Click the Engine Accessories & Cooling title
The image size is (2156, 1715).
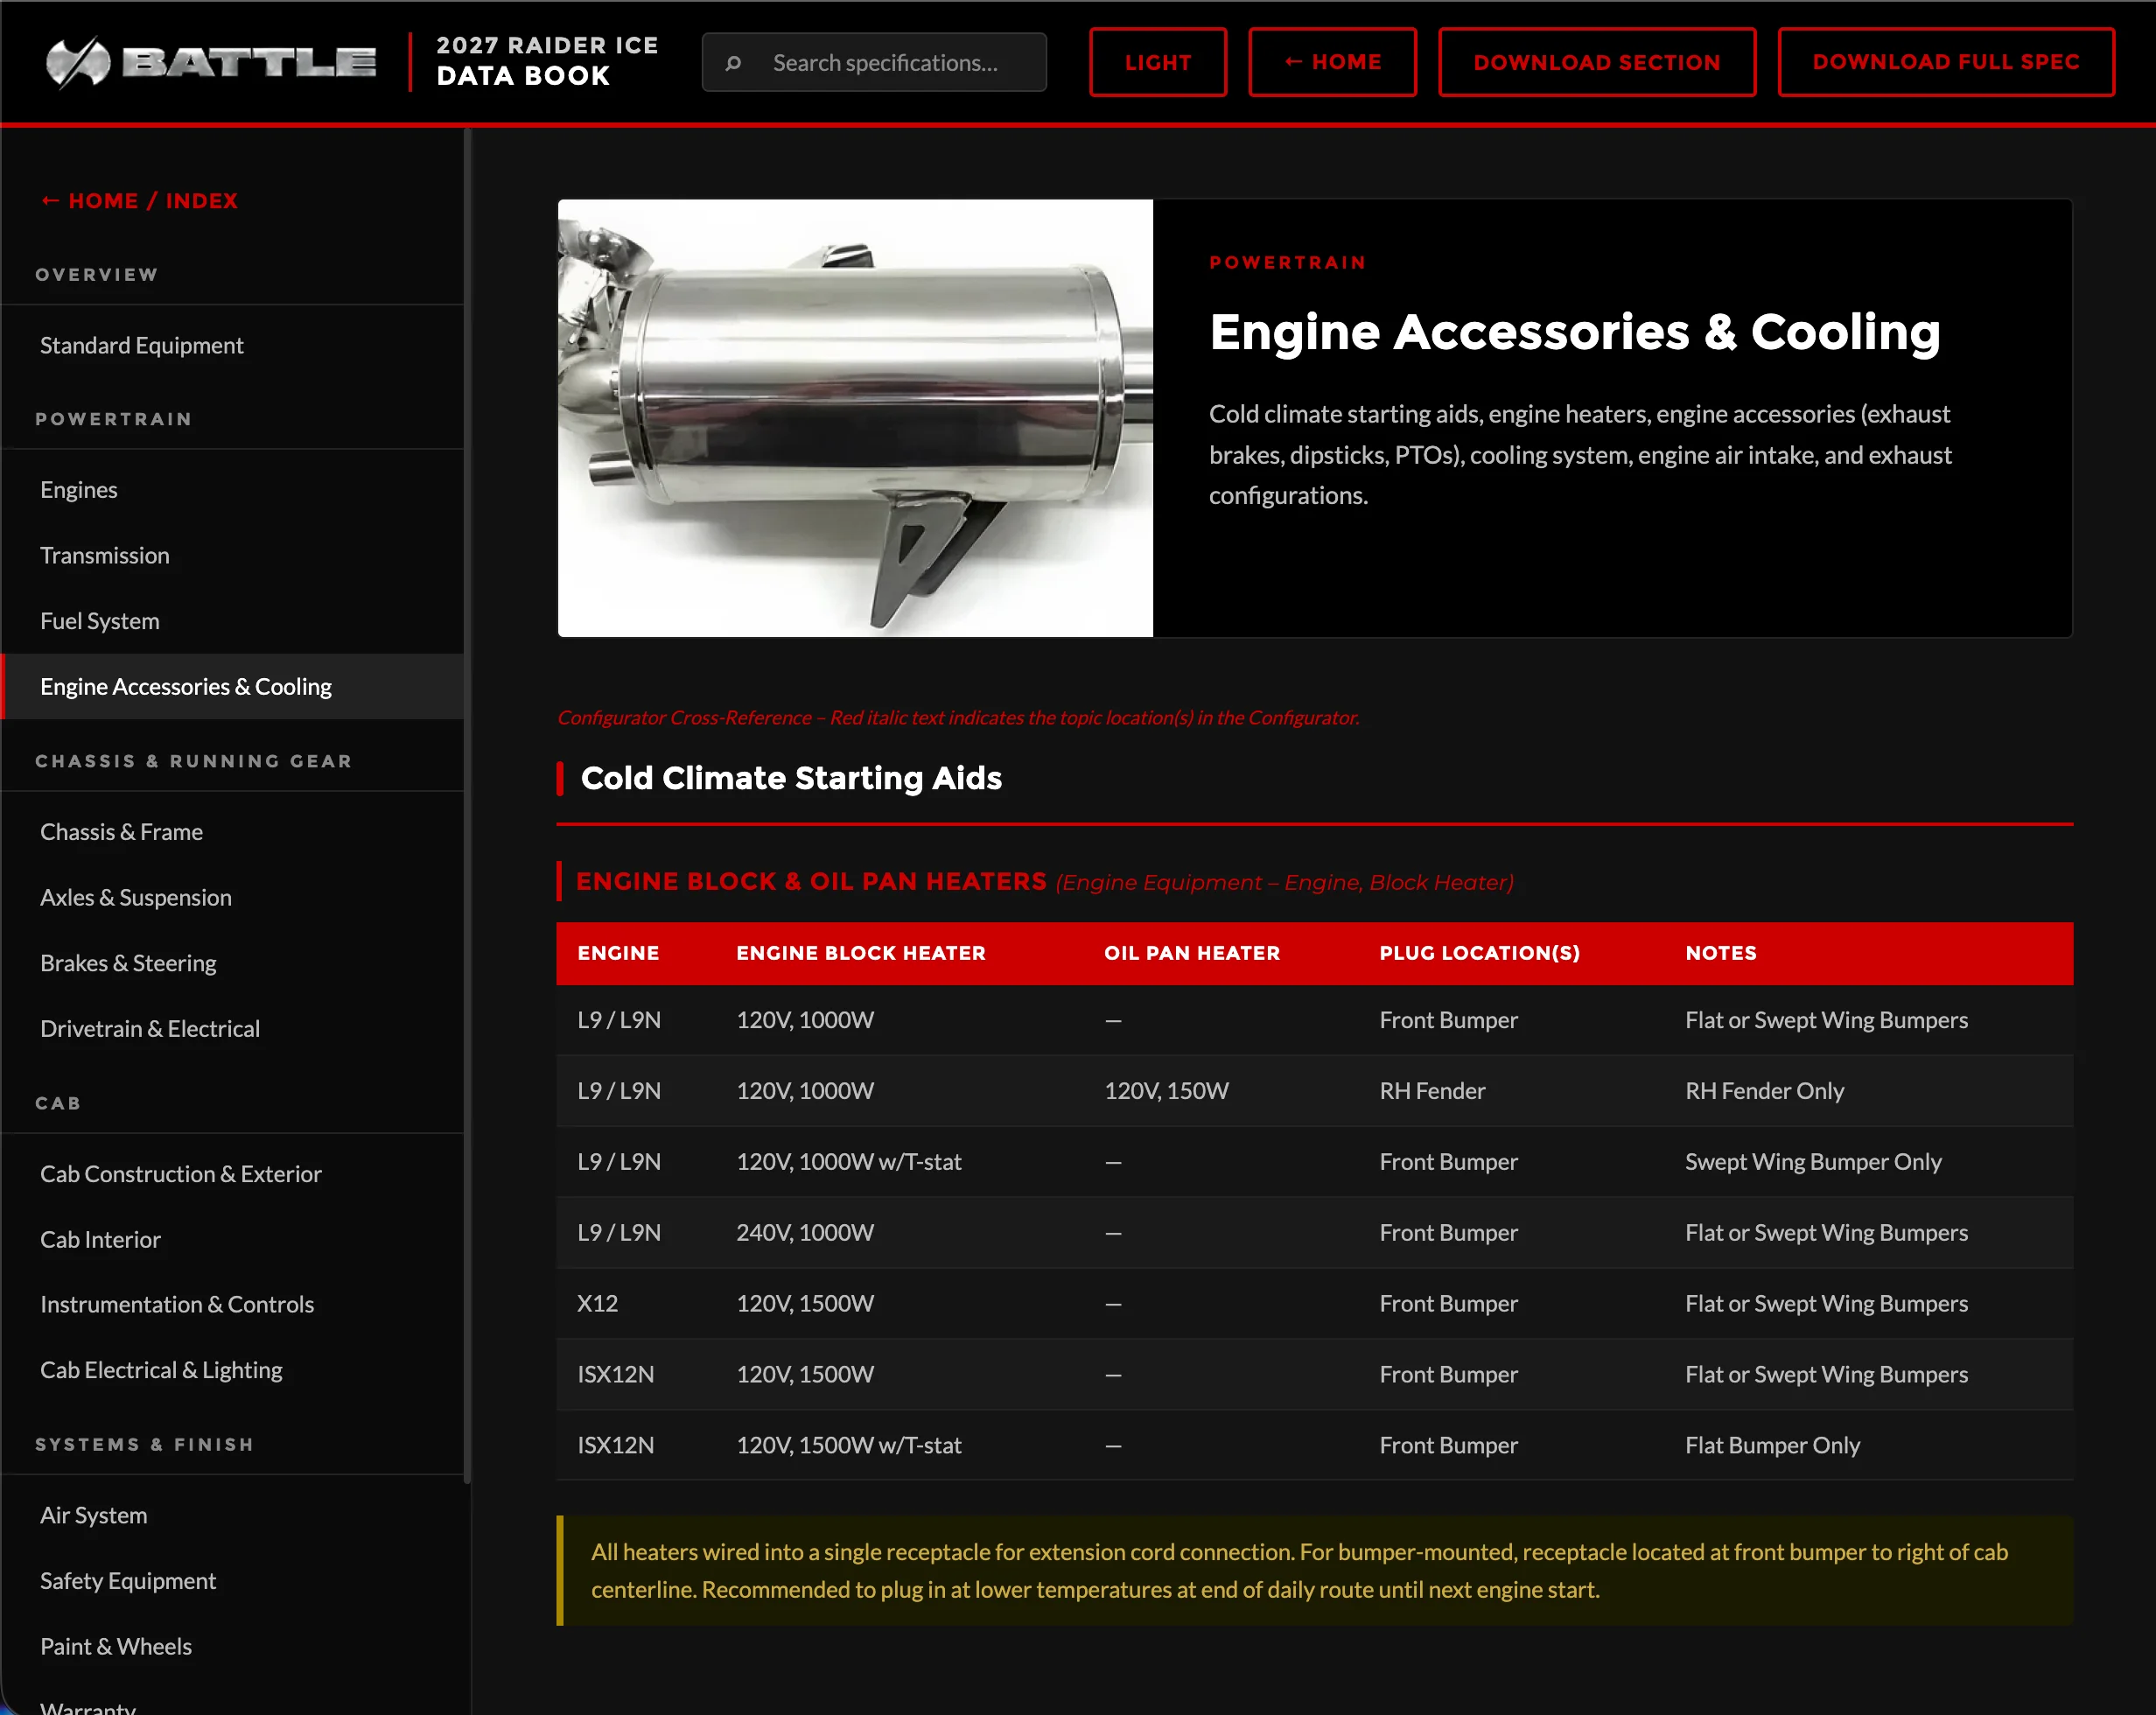click(x=1575, y=332)
